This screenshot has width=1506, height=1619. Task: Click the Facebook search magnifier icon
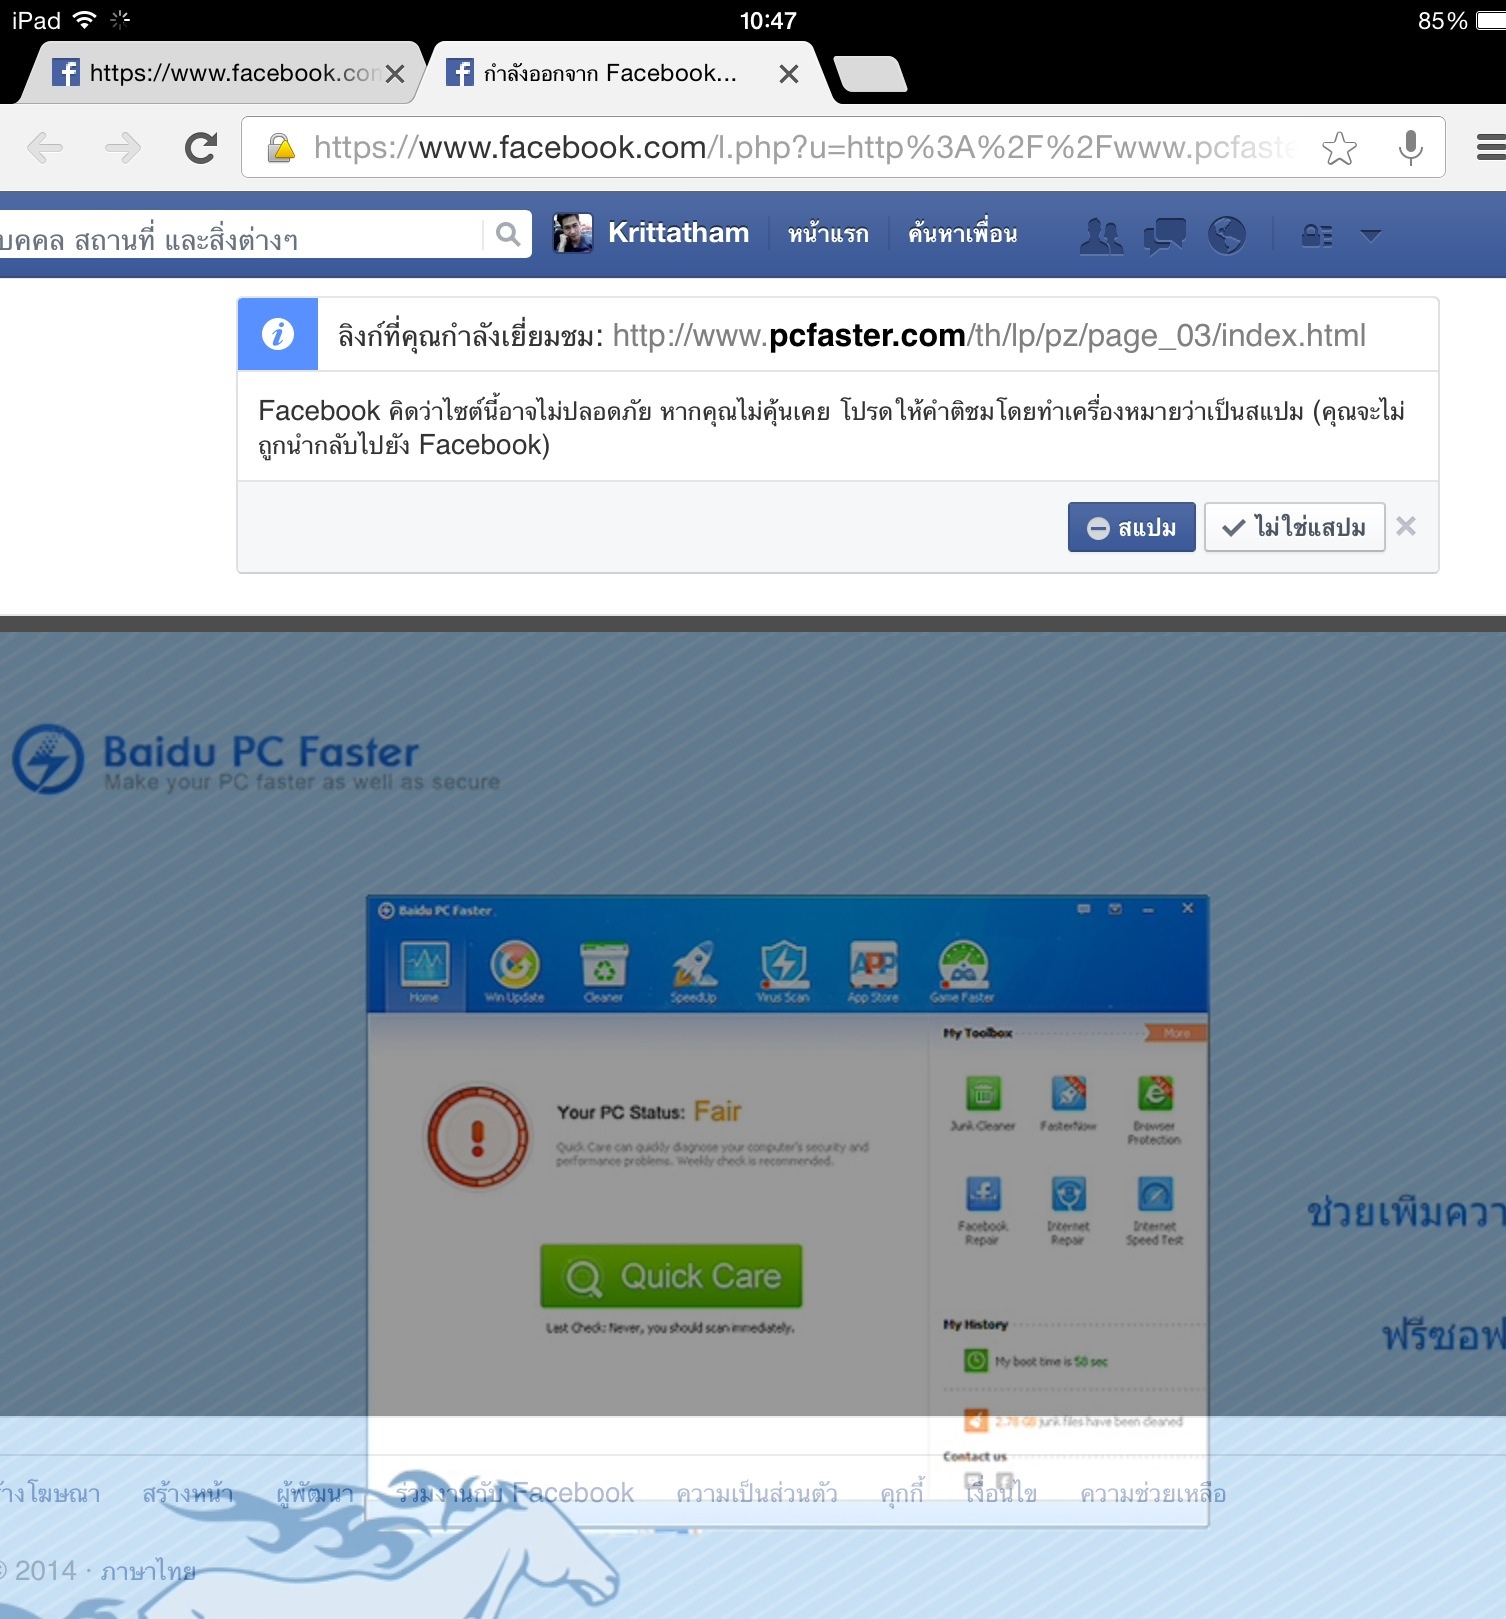click(508, 235)
